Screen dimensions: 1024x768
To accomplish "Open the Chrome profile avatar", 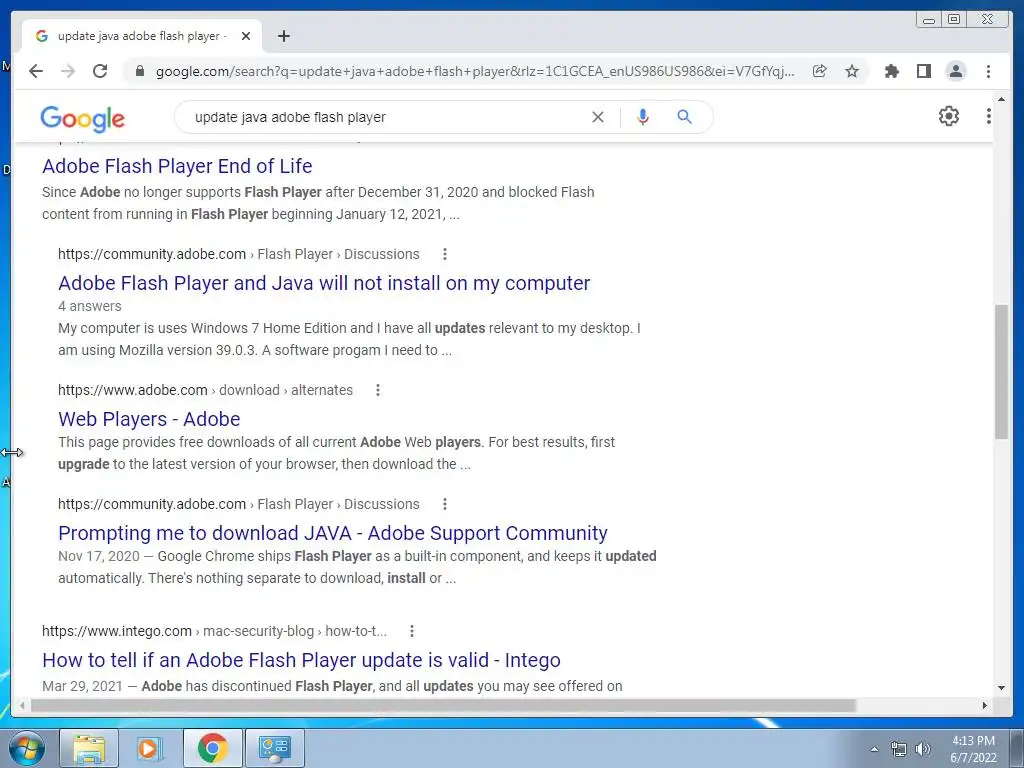I will (x=955, y=71).
